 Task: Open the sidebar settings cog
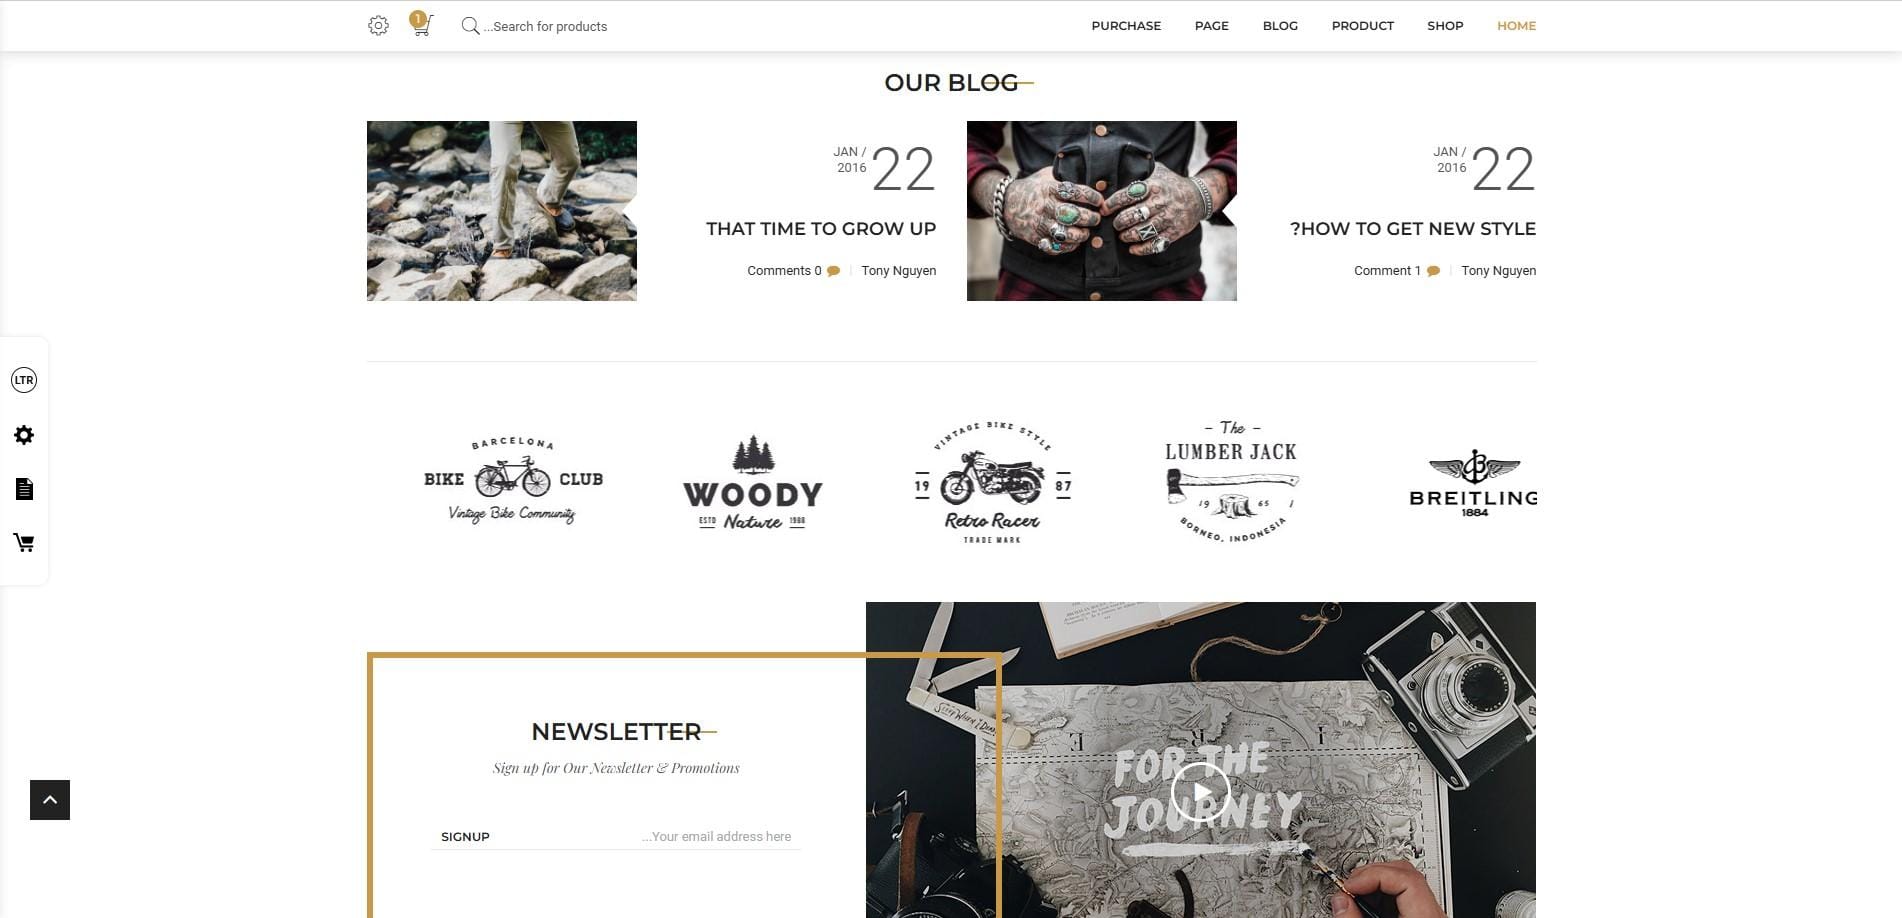coord(24,435)
